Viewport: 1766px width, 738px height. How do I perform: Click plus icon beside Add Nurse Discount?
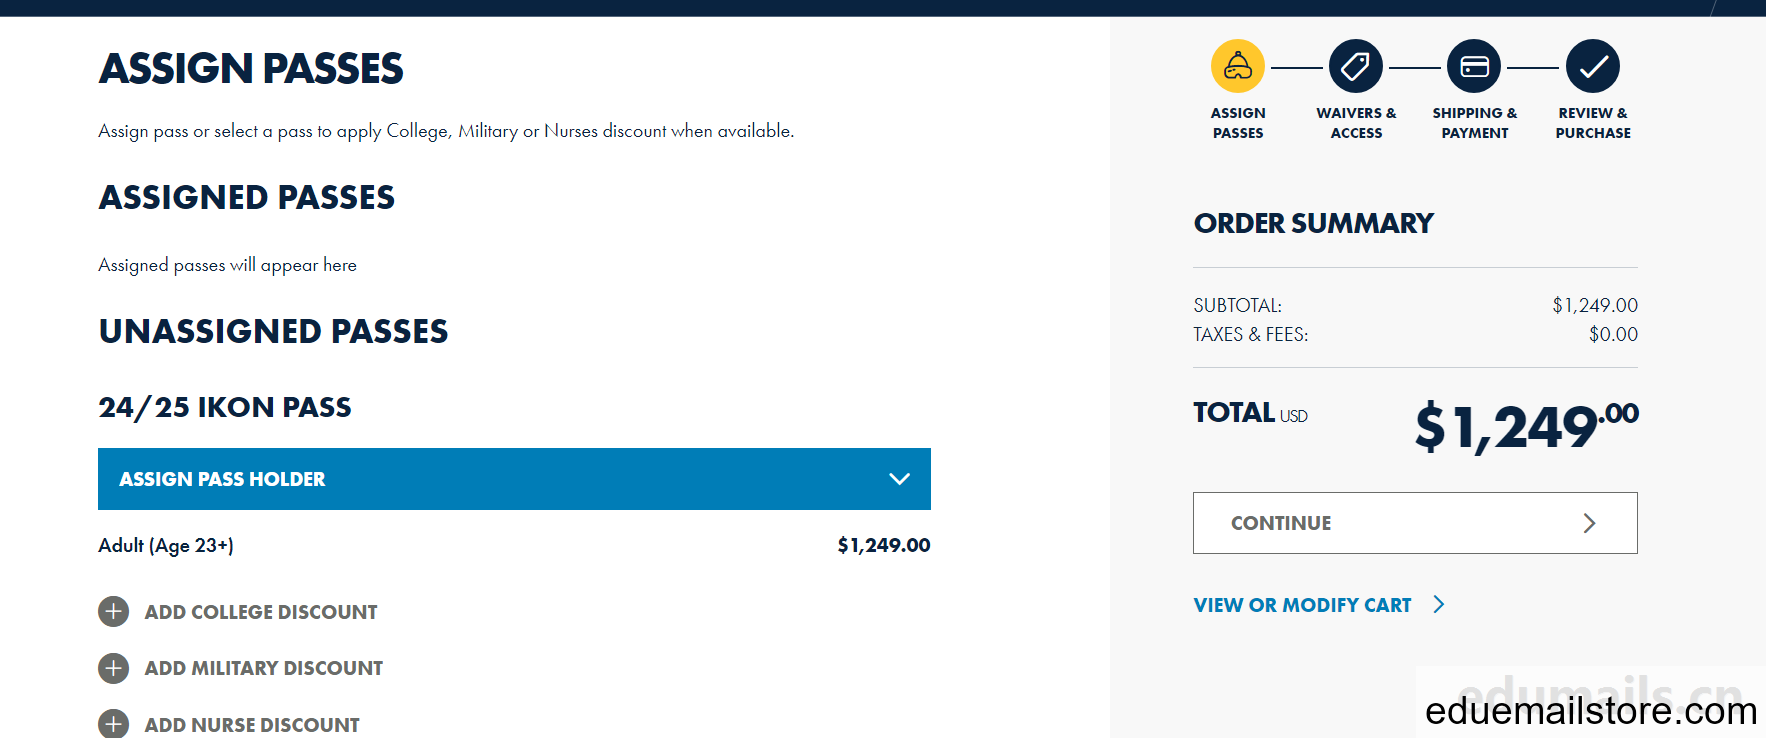[x=114, y=724]
